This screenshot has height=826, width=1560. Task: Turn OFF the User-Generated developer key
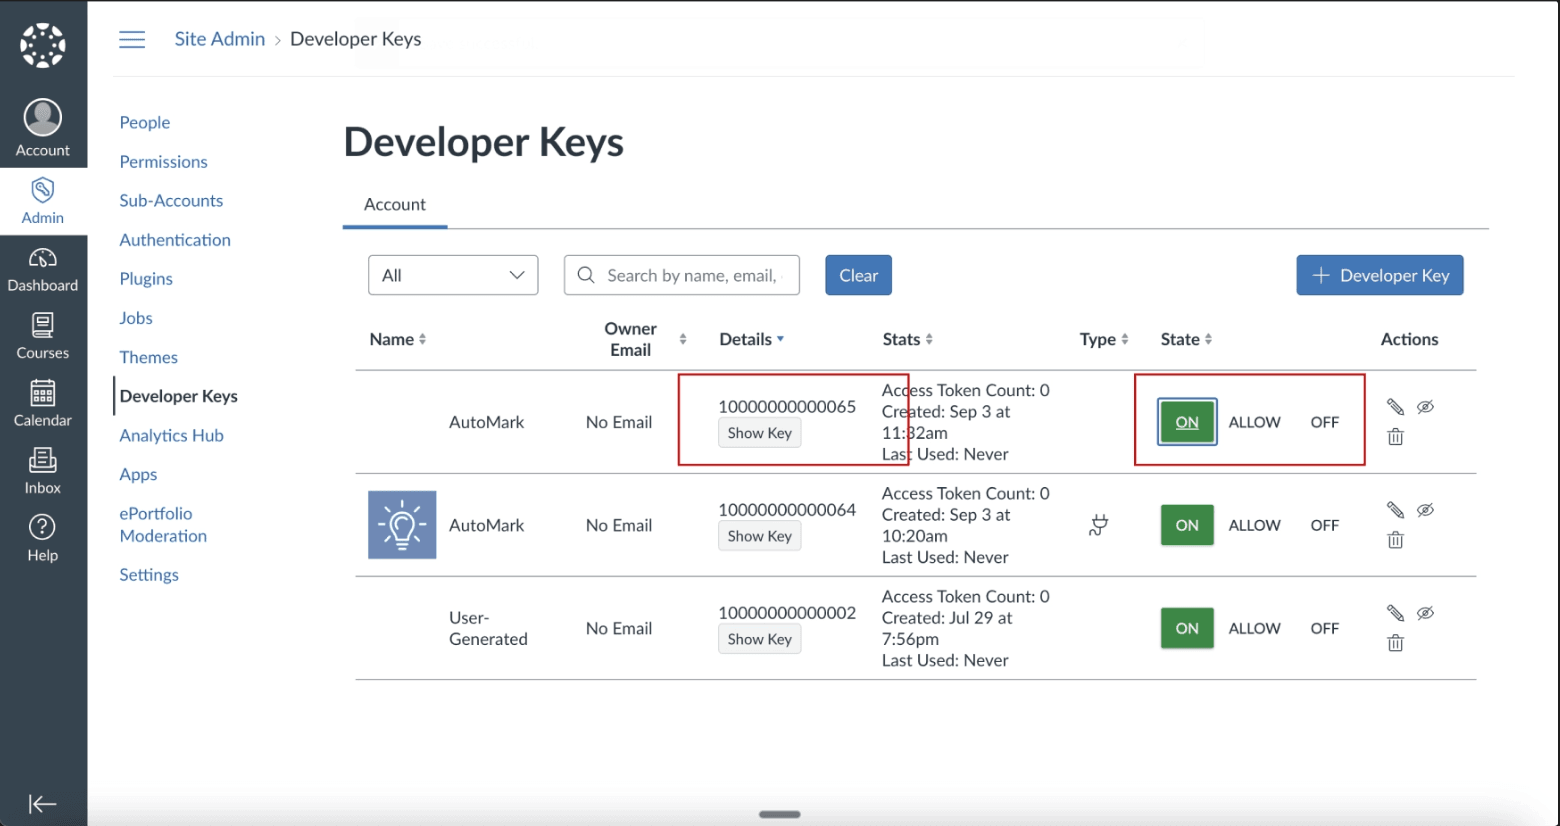[x=1323, y=628]
